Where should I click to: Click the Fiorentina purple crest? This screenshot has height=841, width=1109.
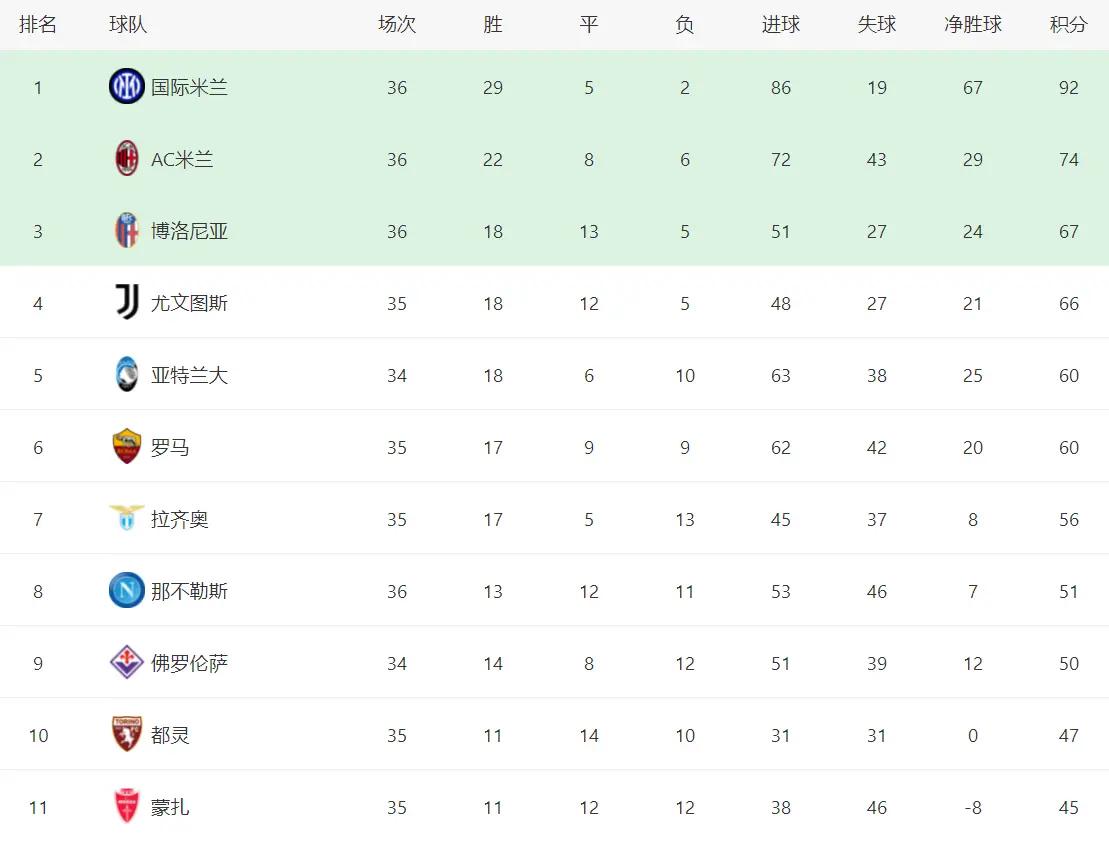pos(127,662)
